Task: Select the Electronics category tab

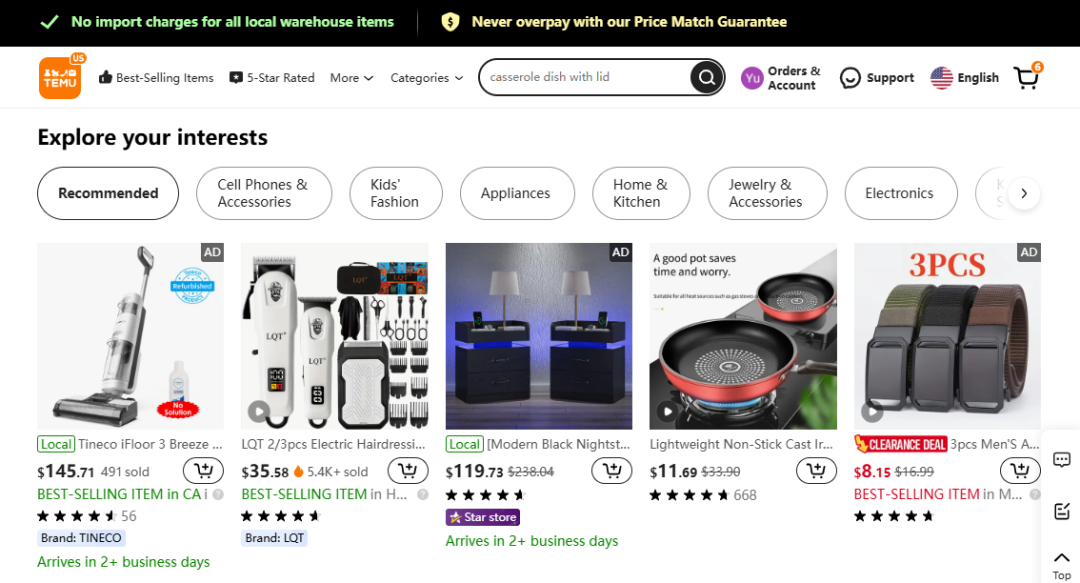Action: click(x=899, y=193)
